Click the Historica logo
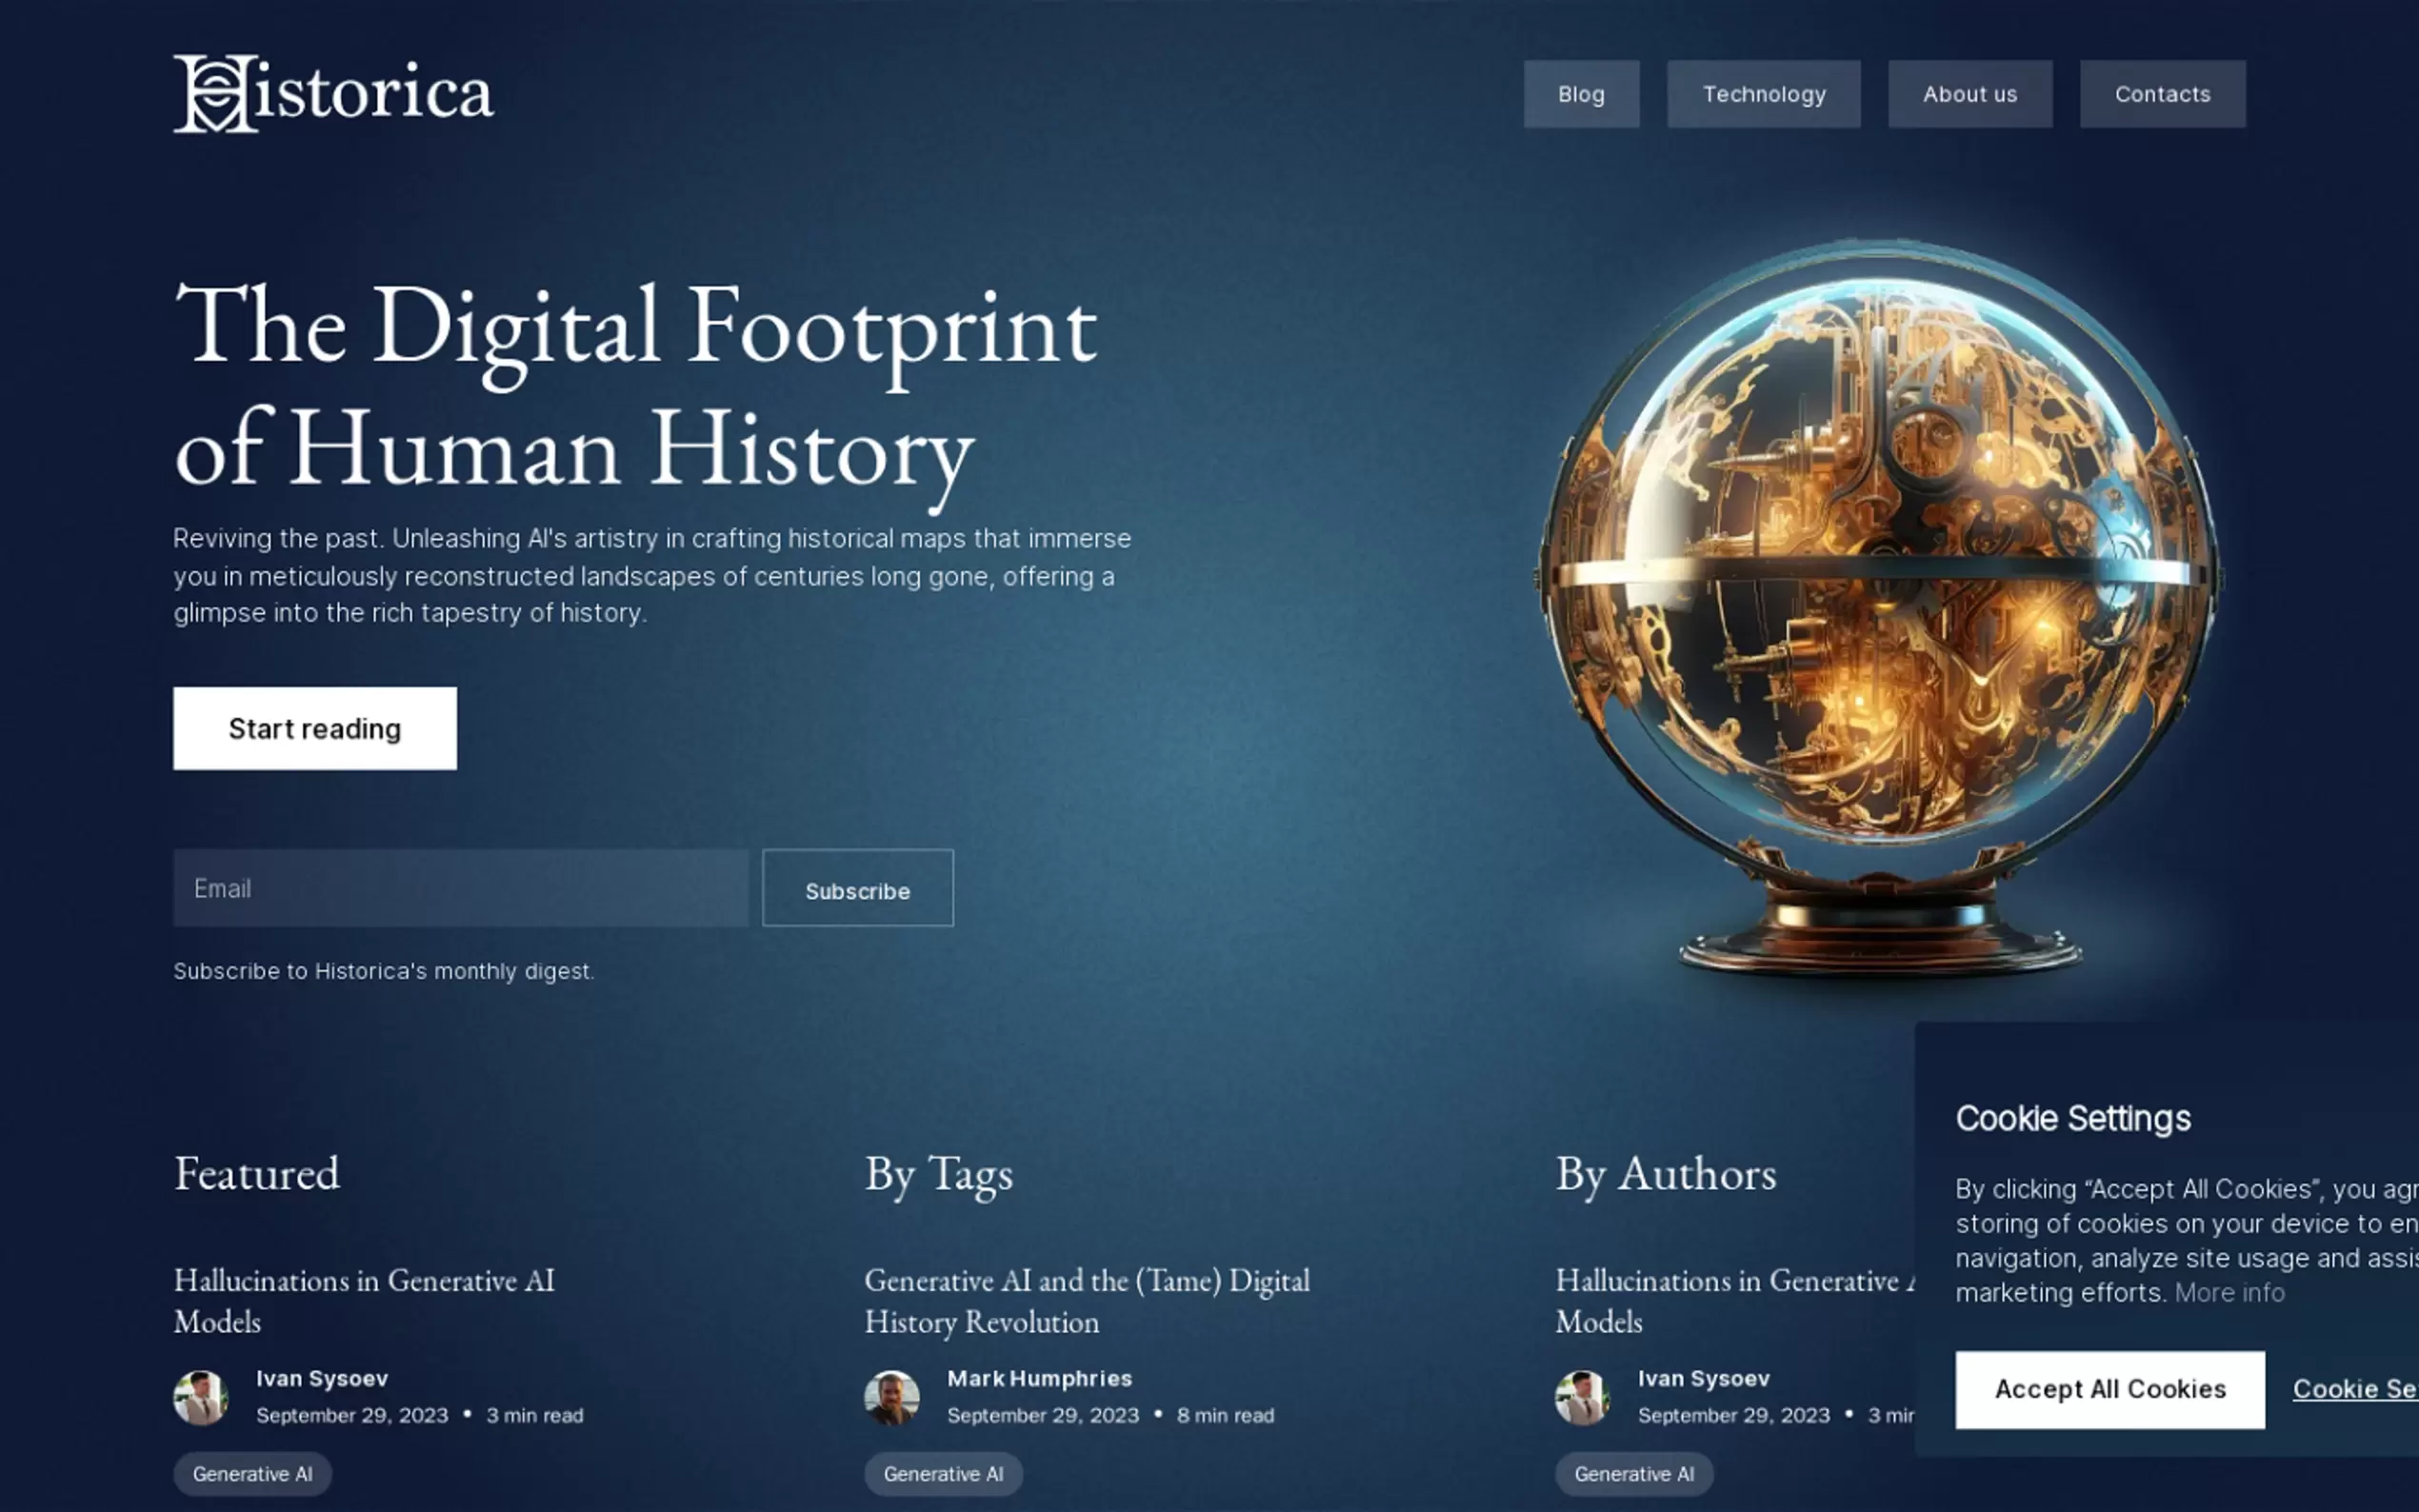Image resolution: width=2419 pixels, height=1512 pixels. (333, 93)
